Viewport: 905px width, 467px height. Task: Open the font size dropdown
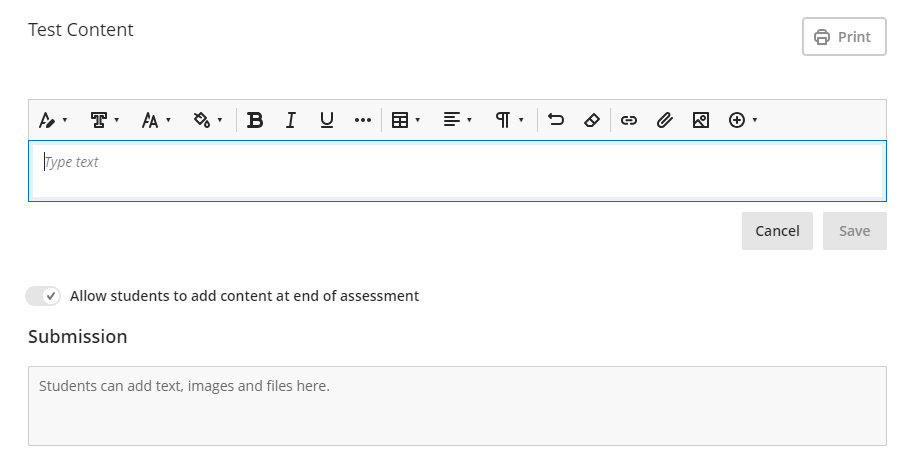pos(156,120)
